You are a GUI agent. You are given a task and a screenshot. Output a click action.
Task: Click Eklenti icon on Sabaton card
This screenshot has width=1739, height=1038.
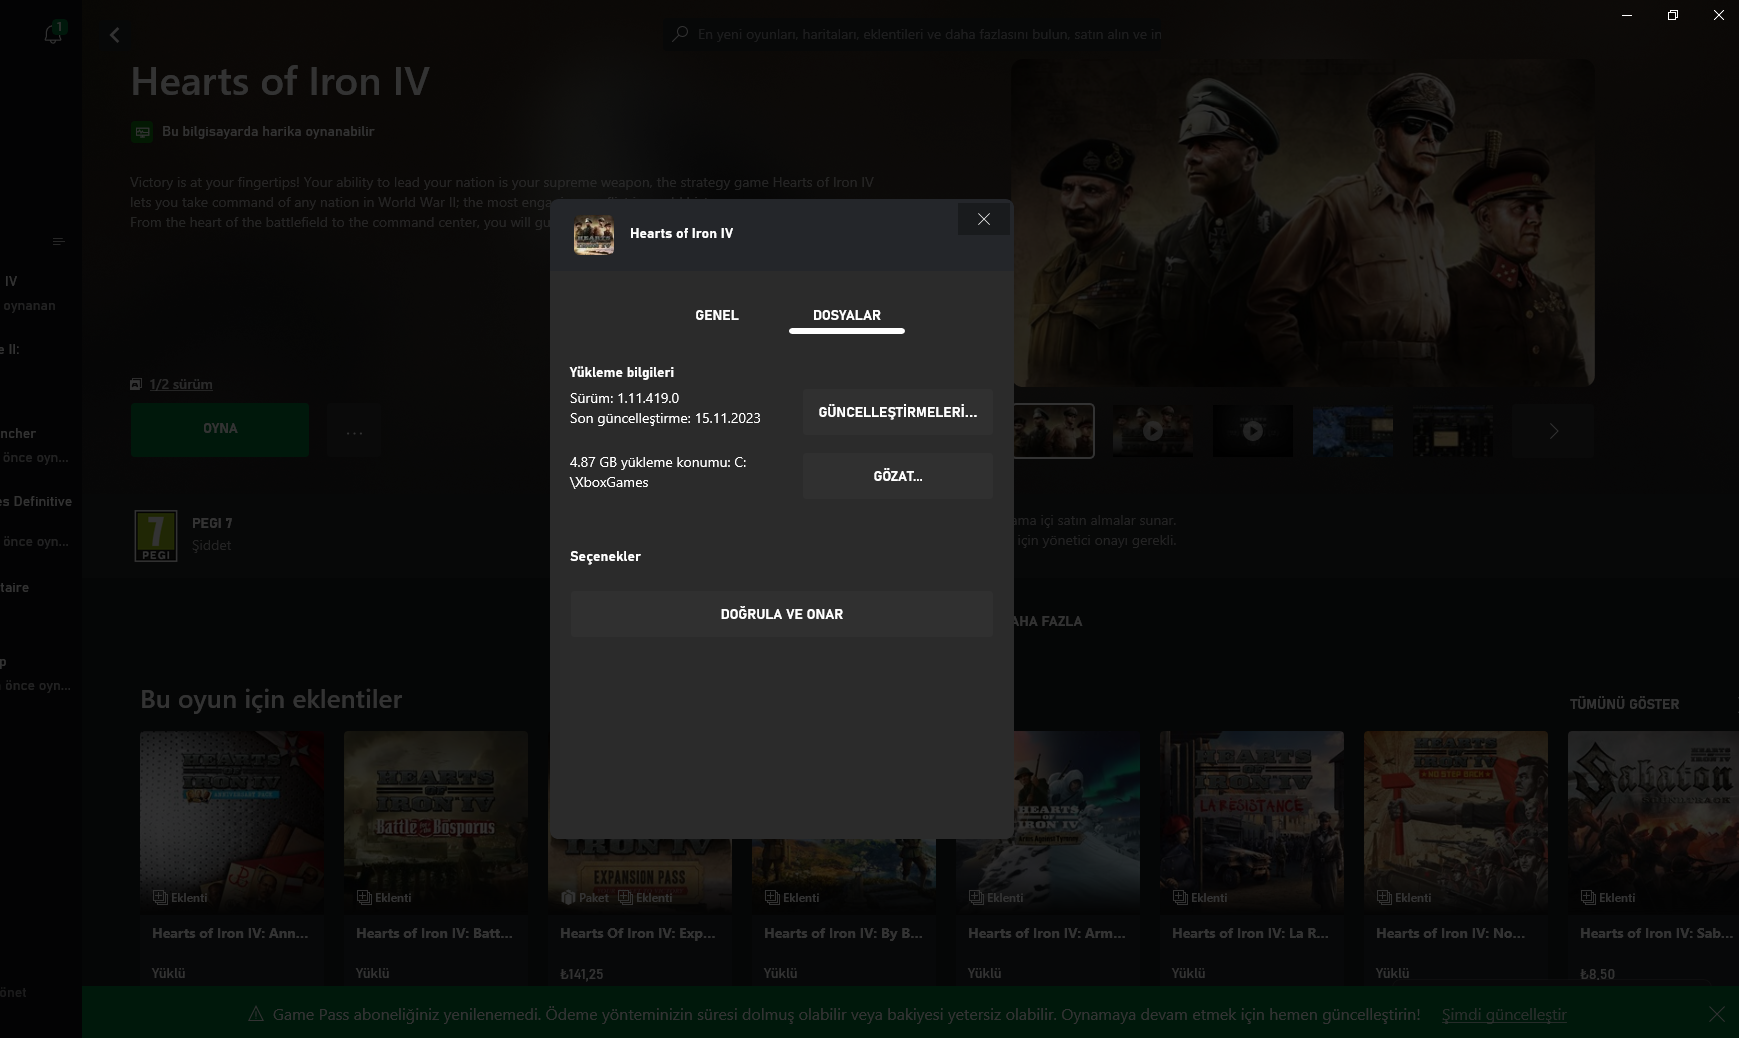(x=1588, y=897)
